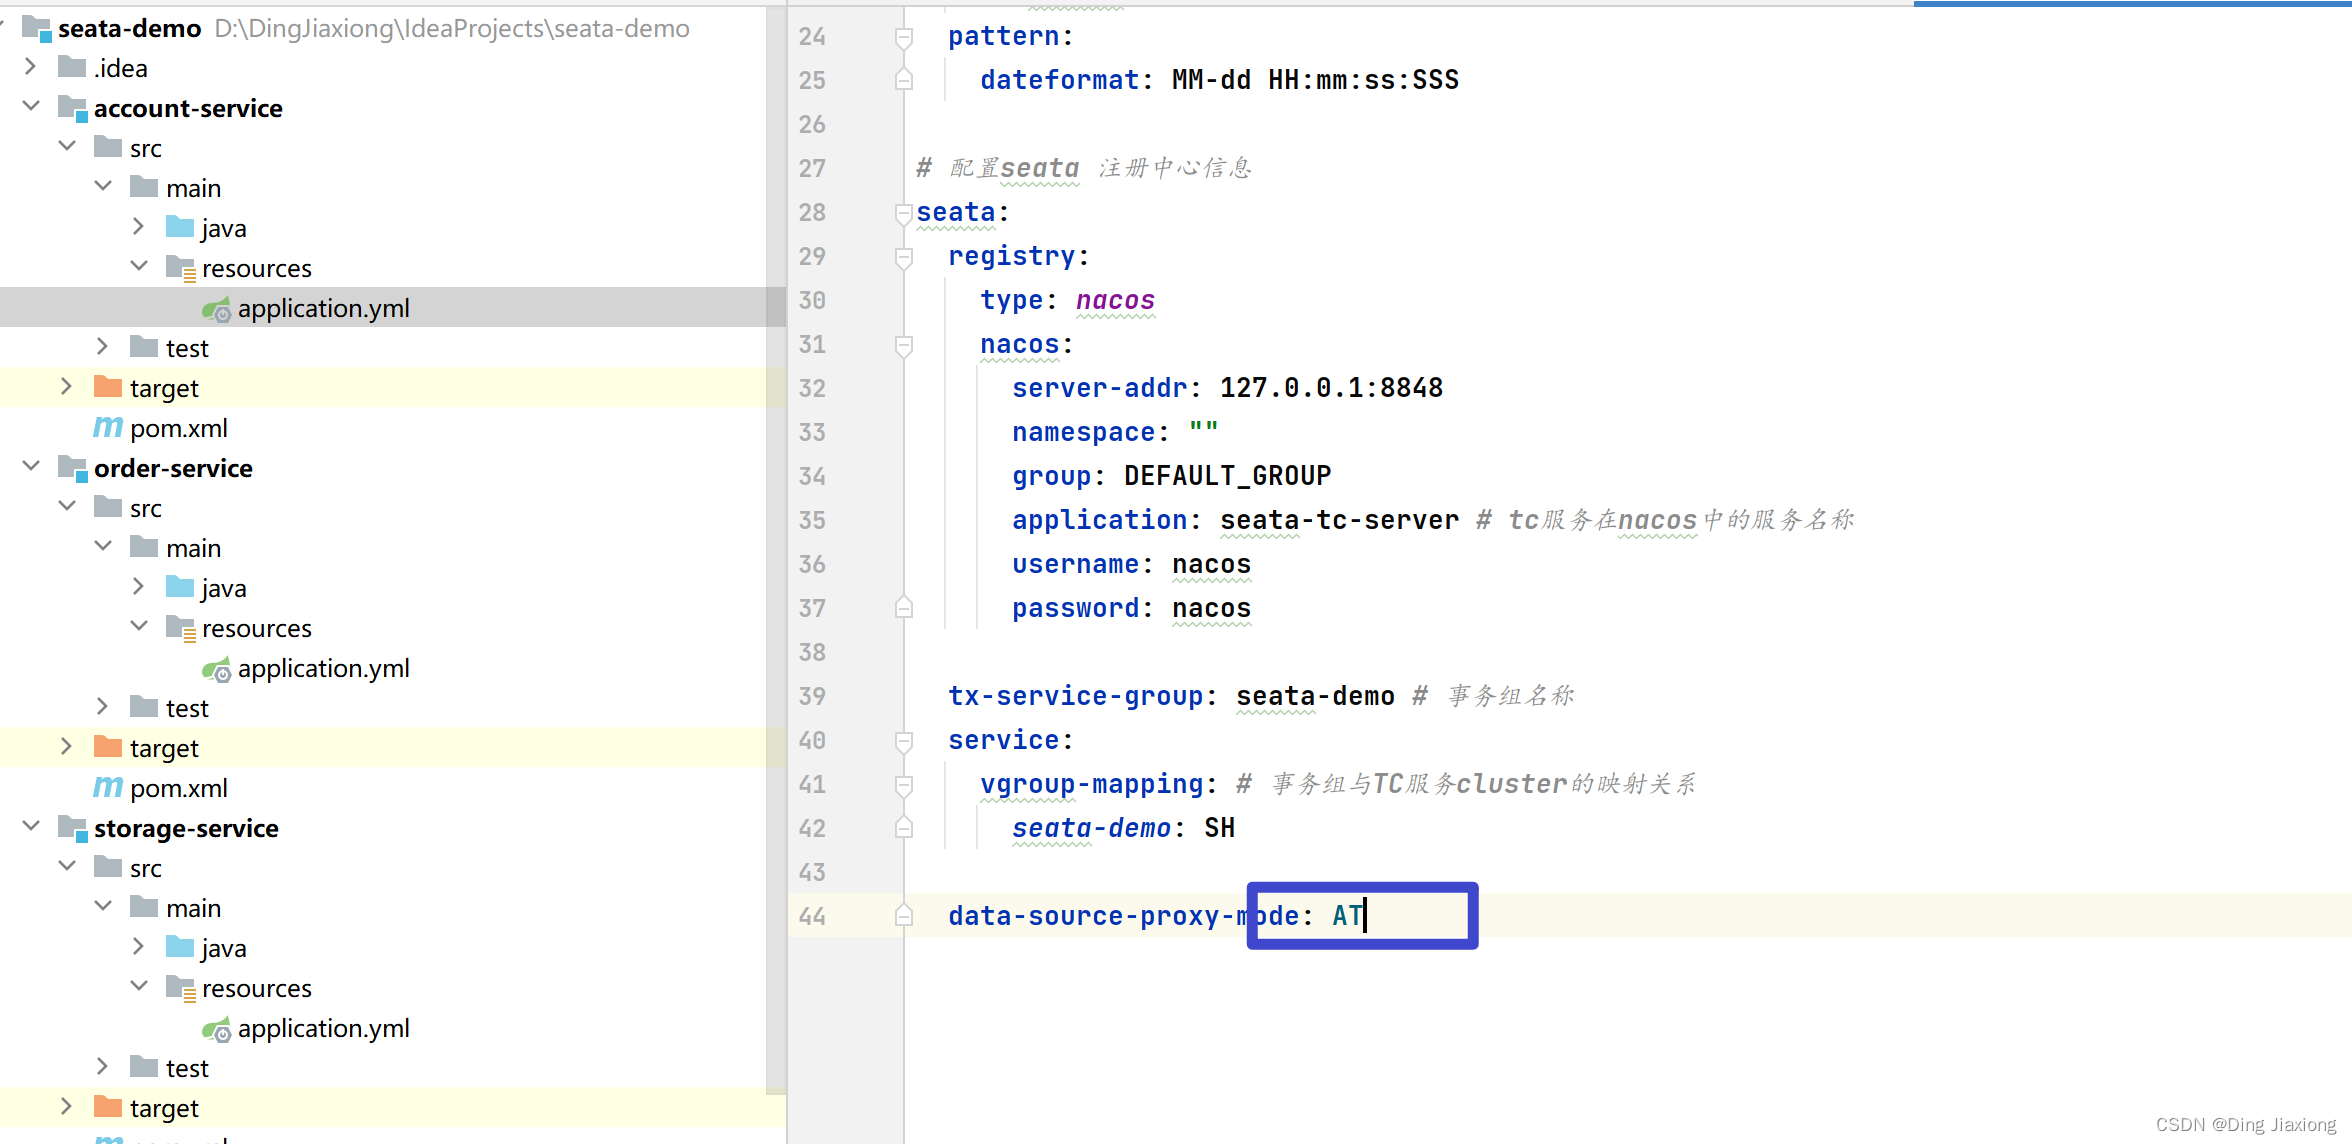Expand test folder chevron under storage-service
The height and width of the screenshot is (1144, 2352).
[x=102, y=1067]
